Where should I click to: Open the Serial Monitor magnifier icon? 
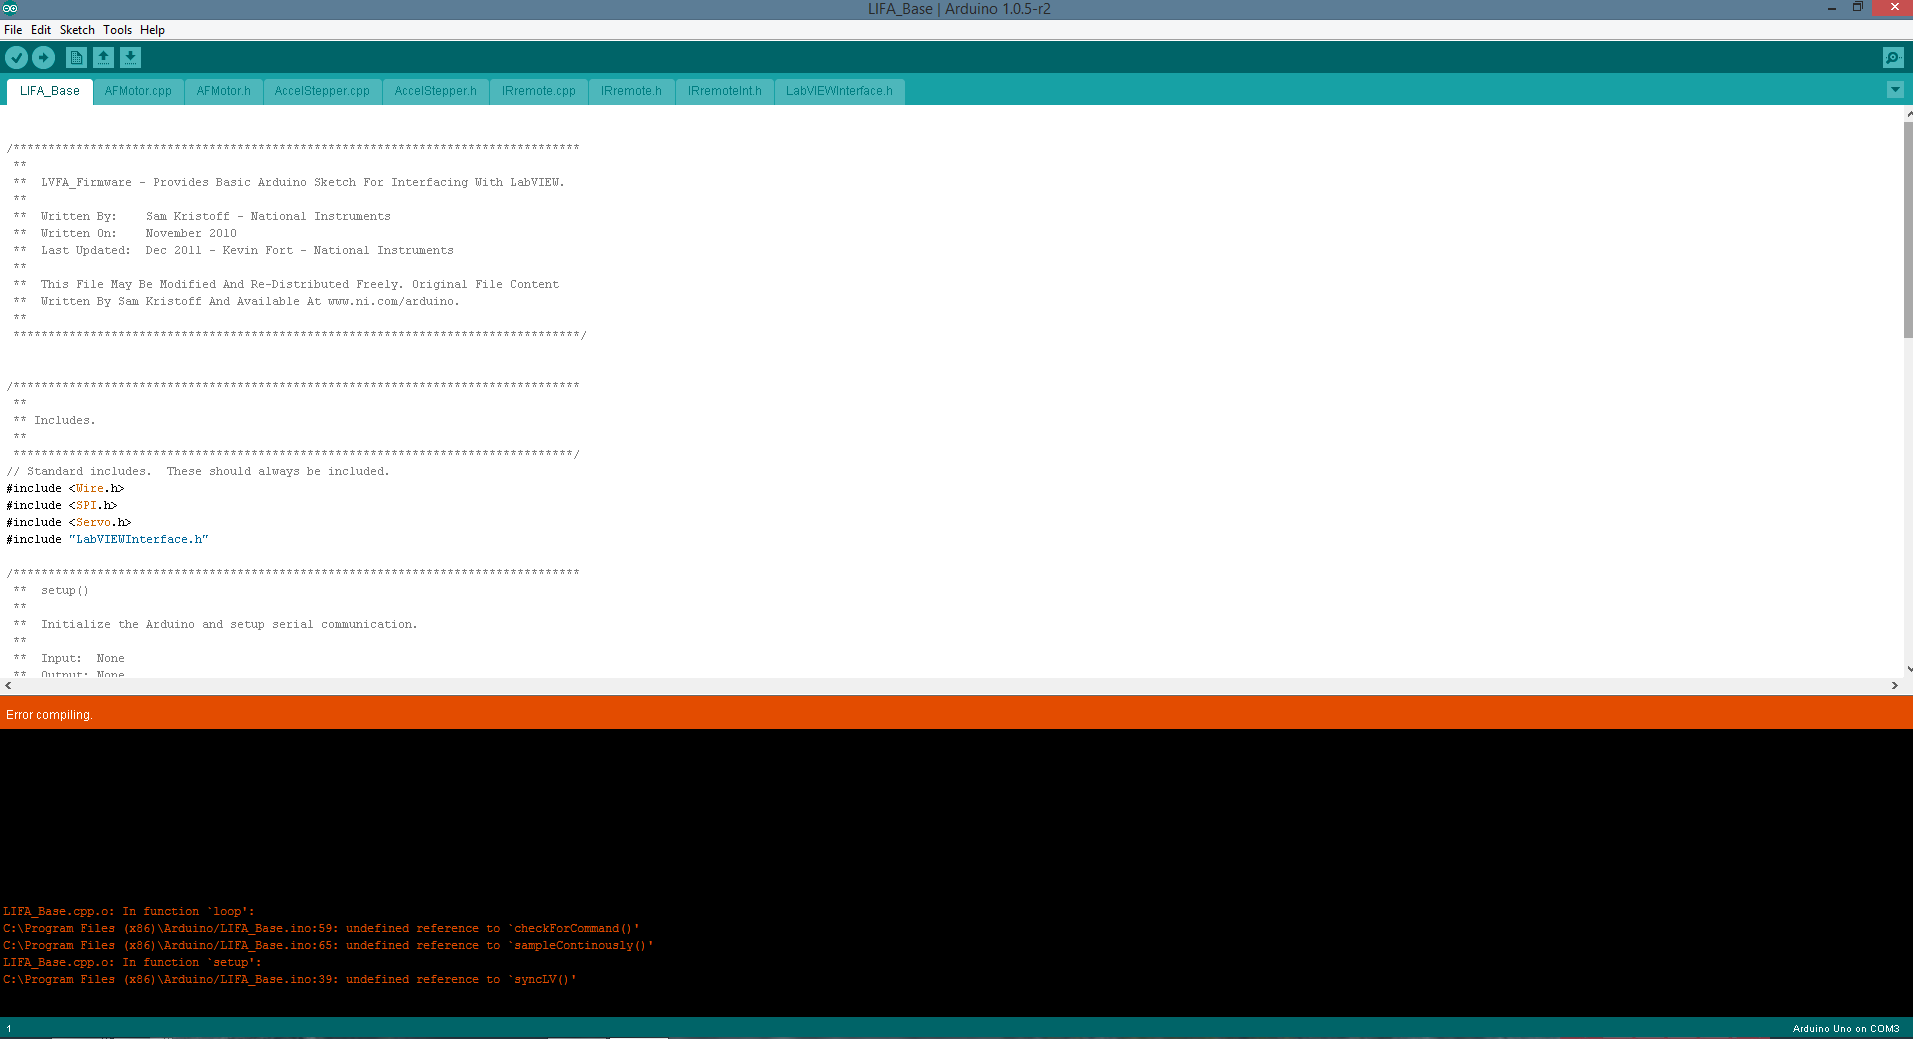(x=1893, y=58)
